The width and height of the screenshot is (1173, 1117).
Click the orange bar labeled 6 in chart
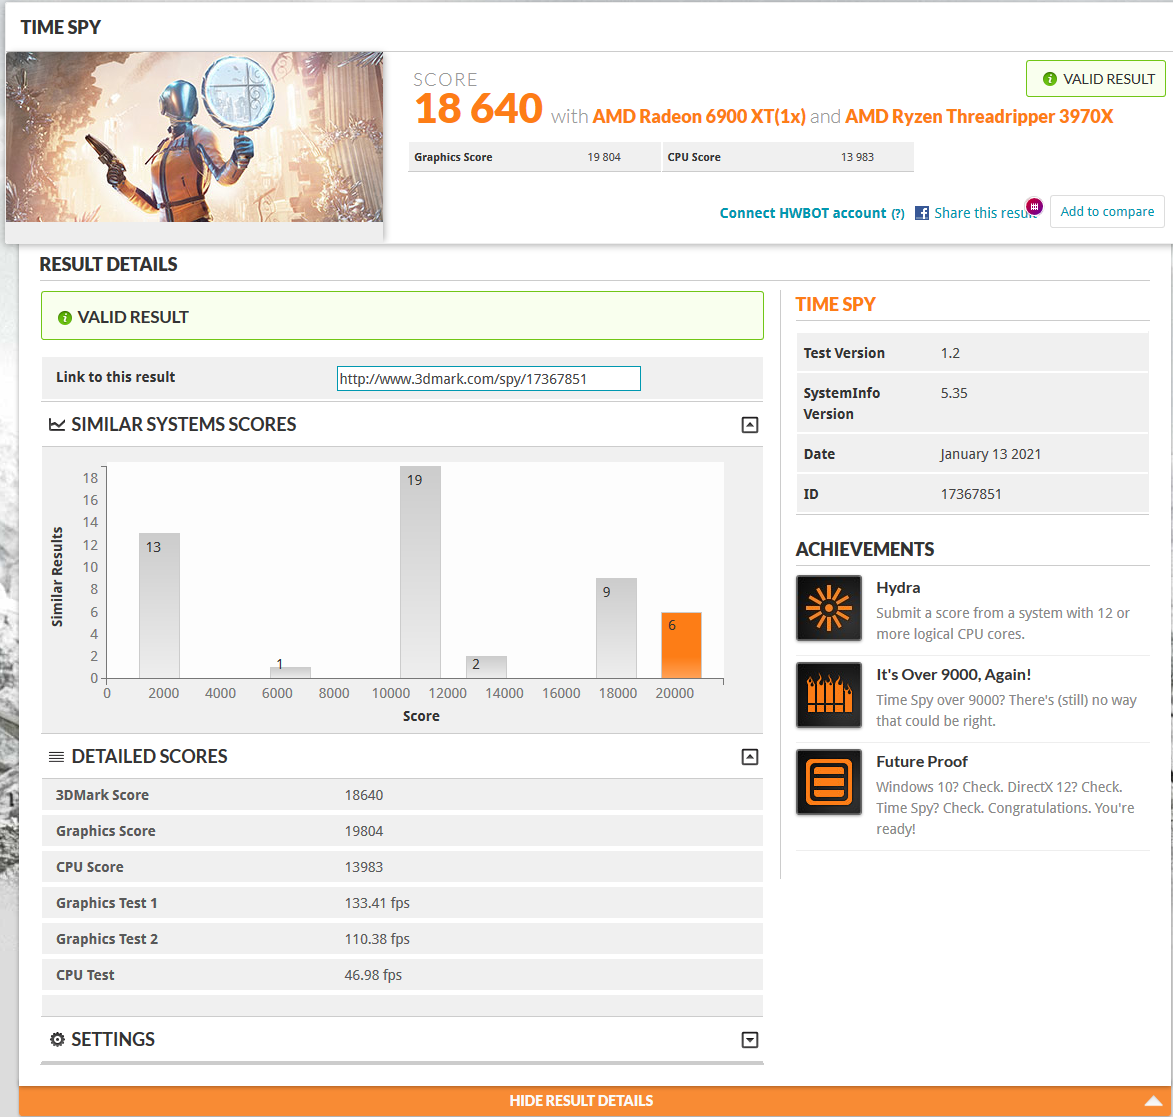tap(681, 645)
